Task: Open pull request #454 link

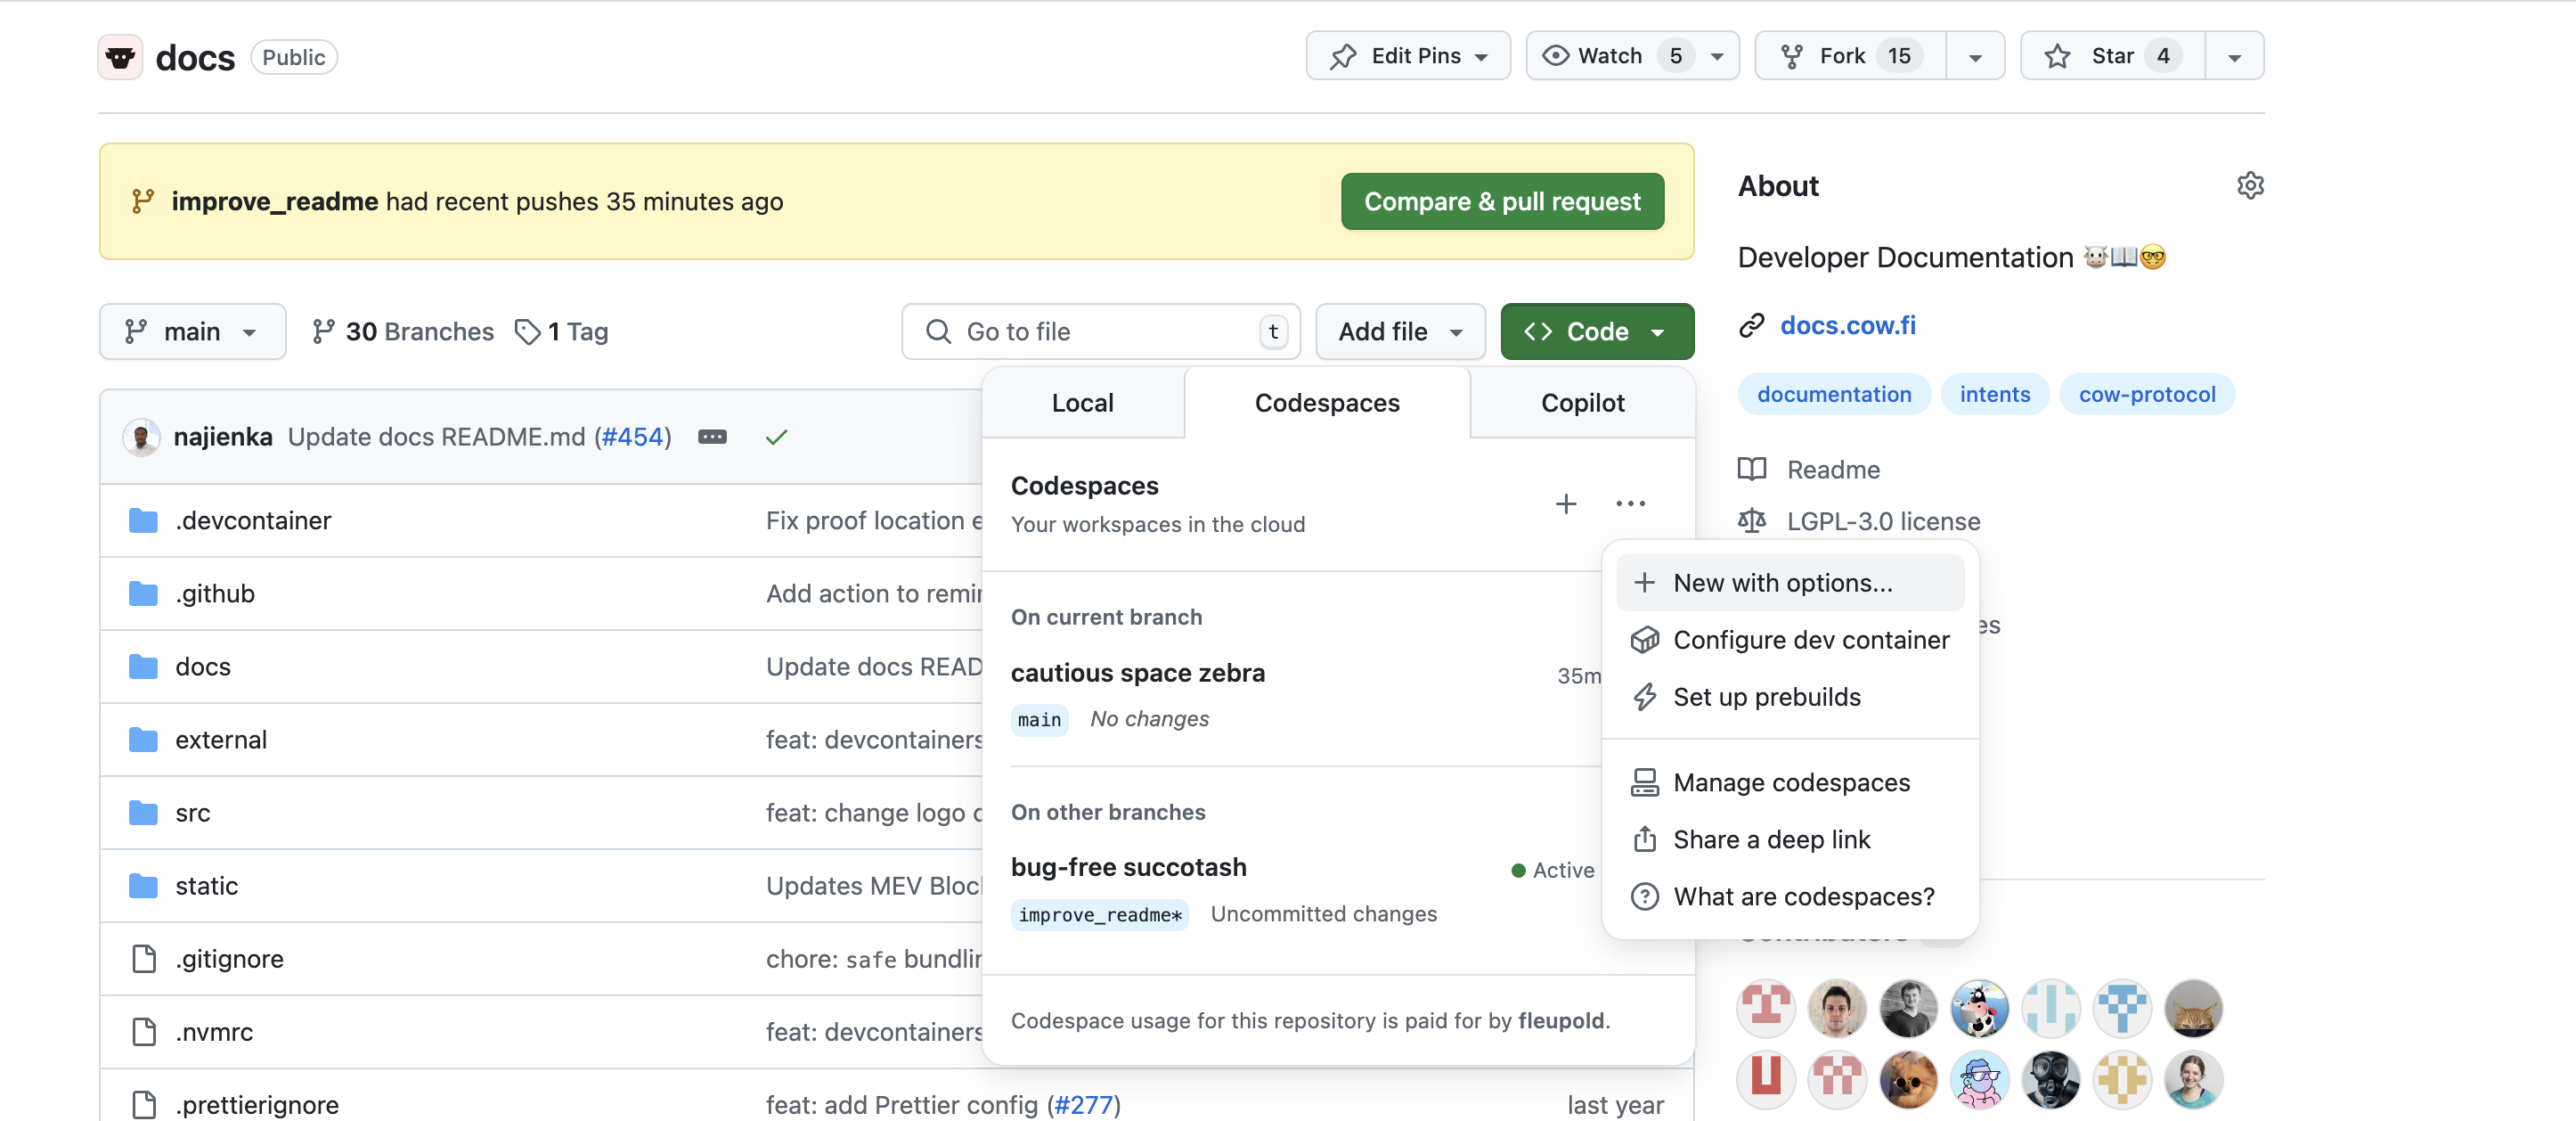Action: (x=633, y=437)
